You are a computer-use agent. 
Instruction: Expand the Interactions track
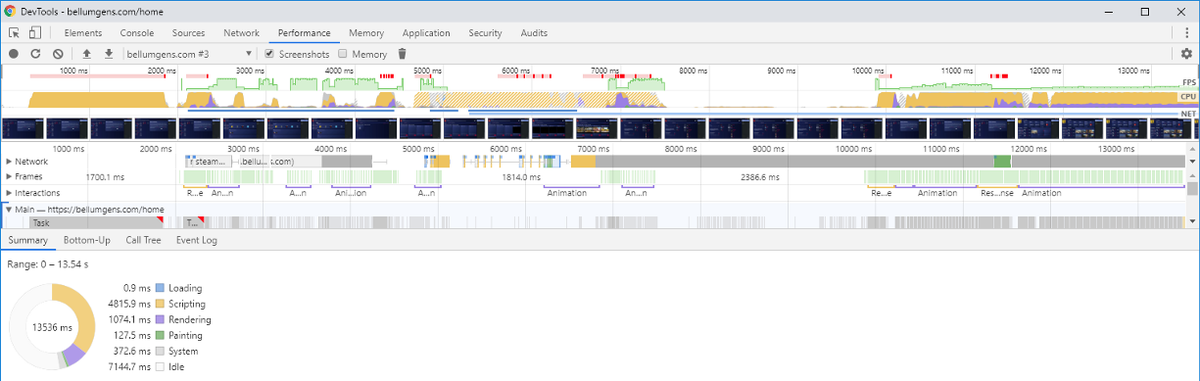(x=9, y=193)
